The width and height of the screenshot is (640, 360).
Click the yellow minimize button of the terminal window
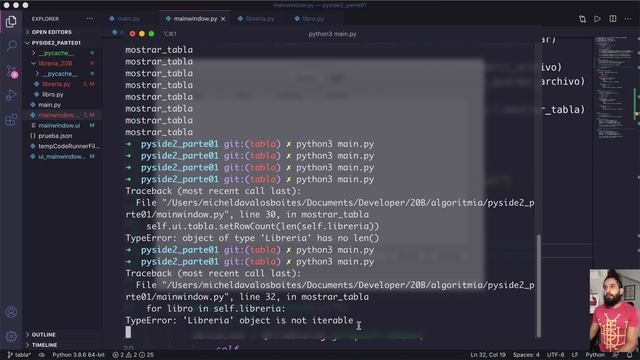[x=142, y=34]
